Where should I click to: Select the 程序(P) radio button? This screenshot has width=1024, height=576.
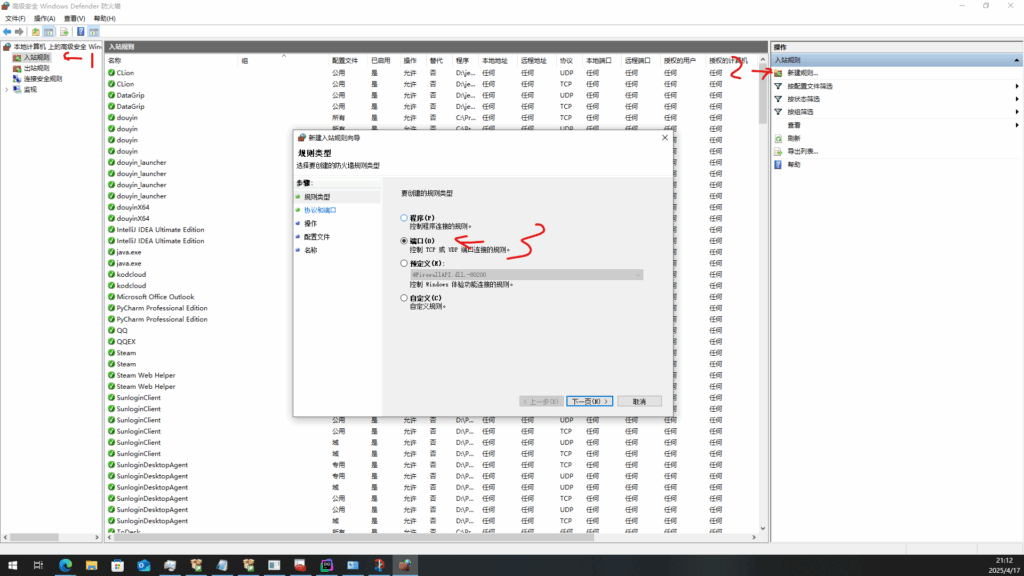click(x=404, y=217)
